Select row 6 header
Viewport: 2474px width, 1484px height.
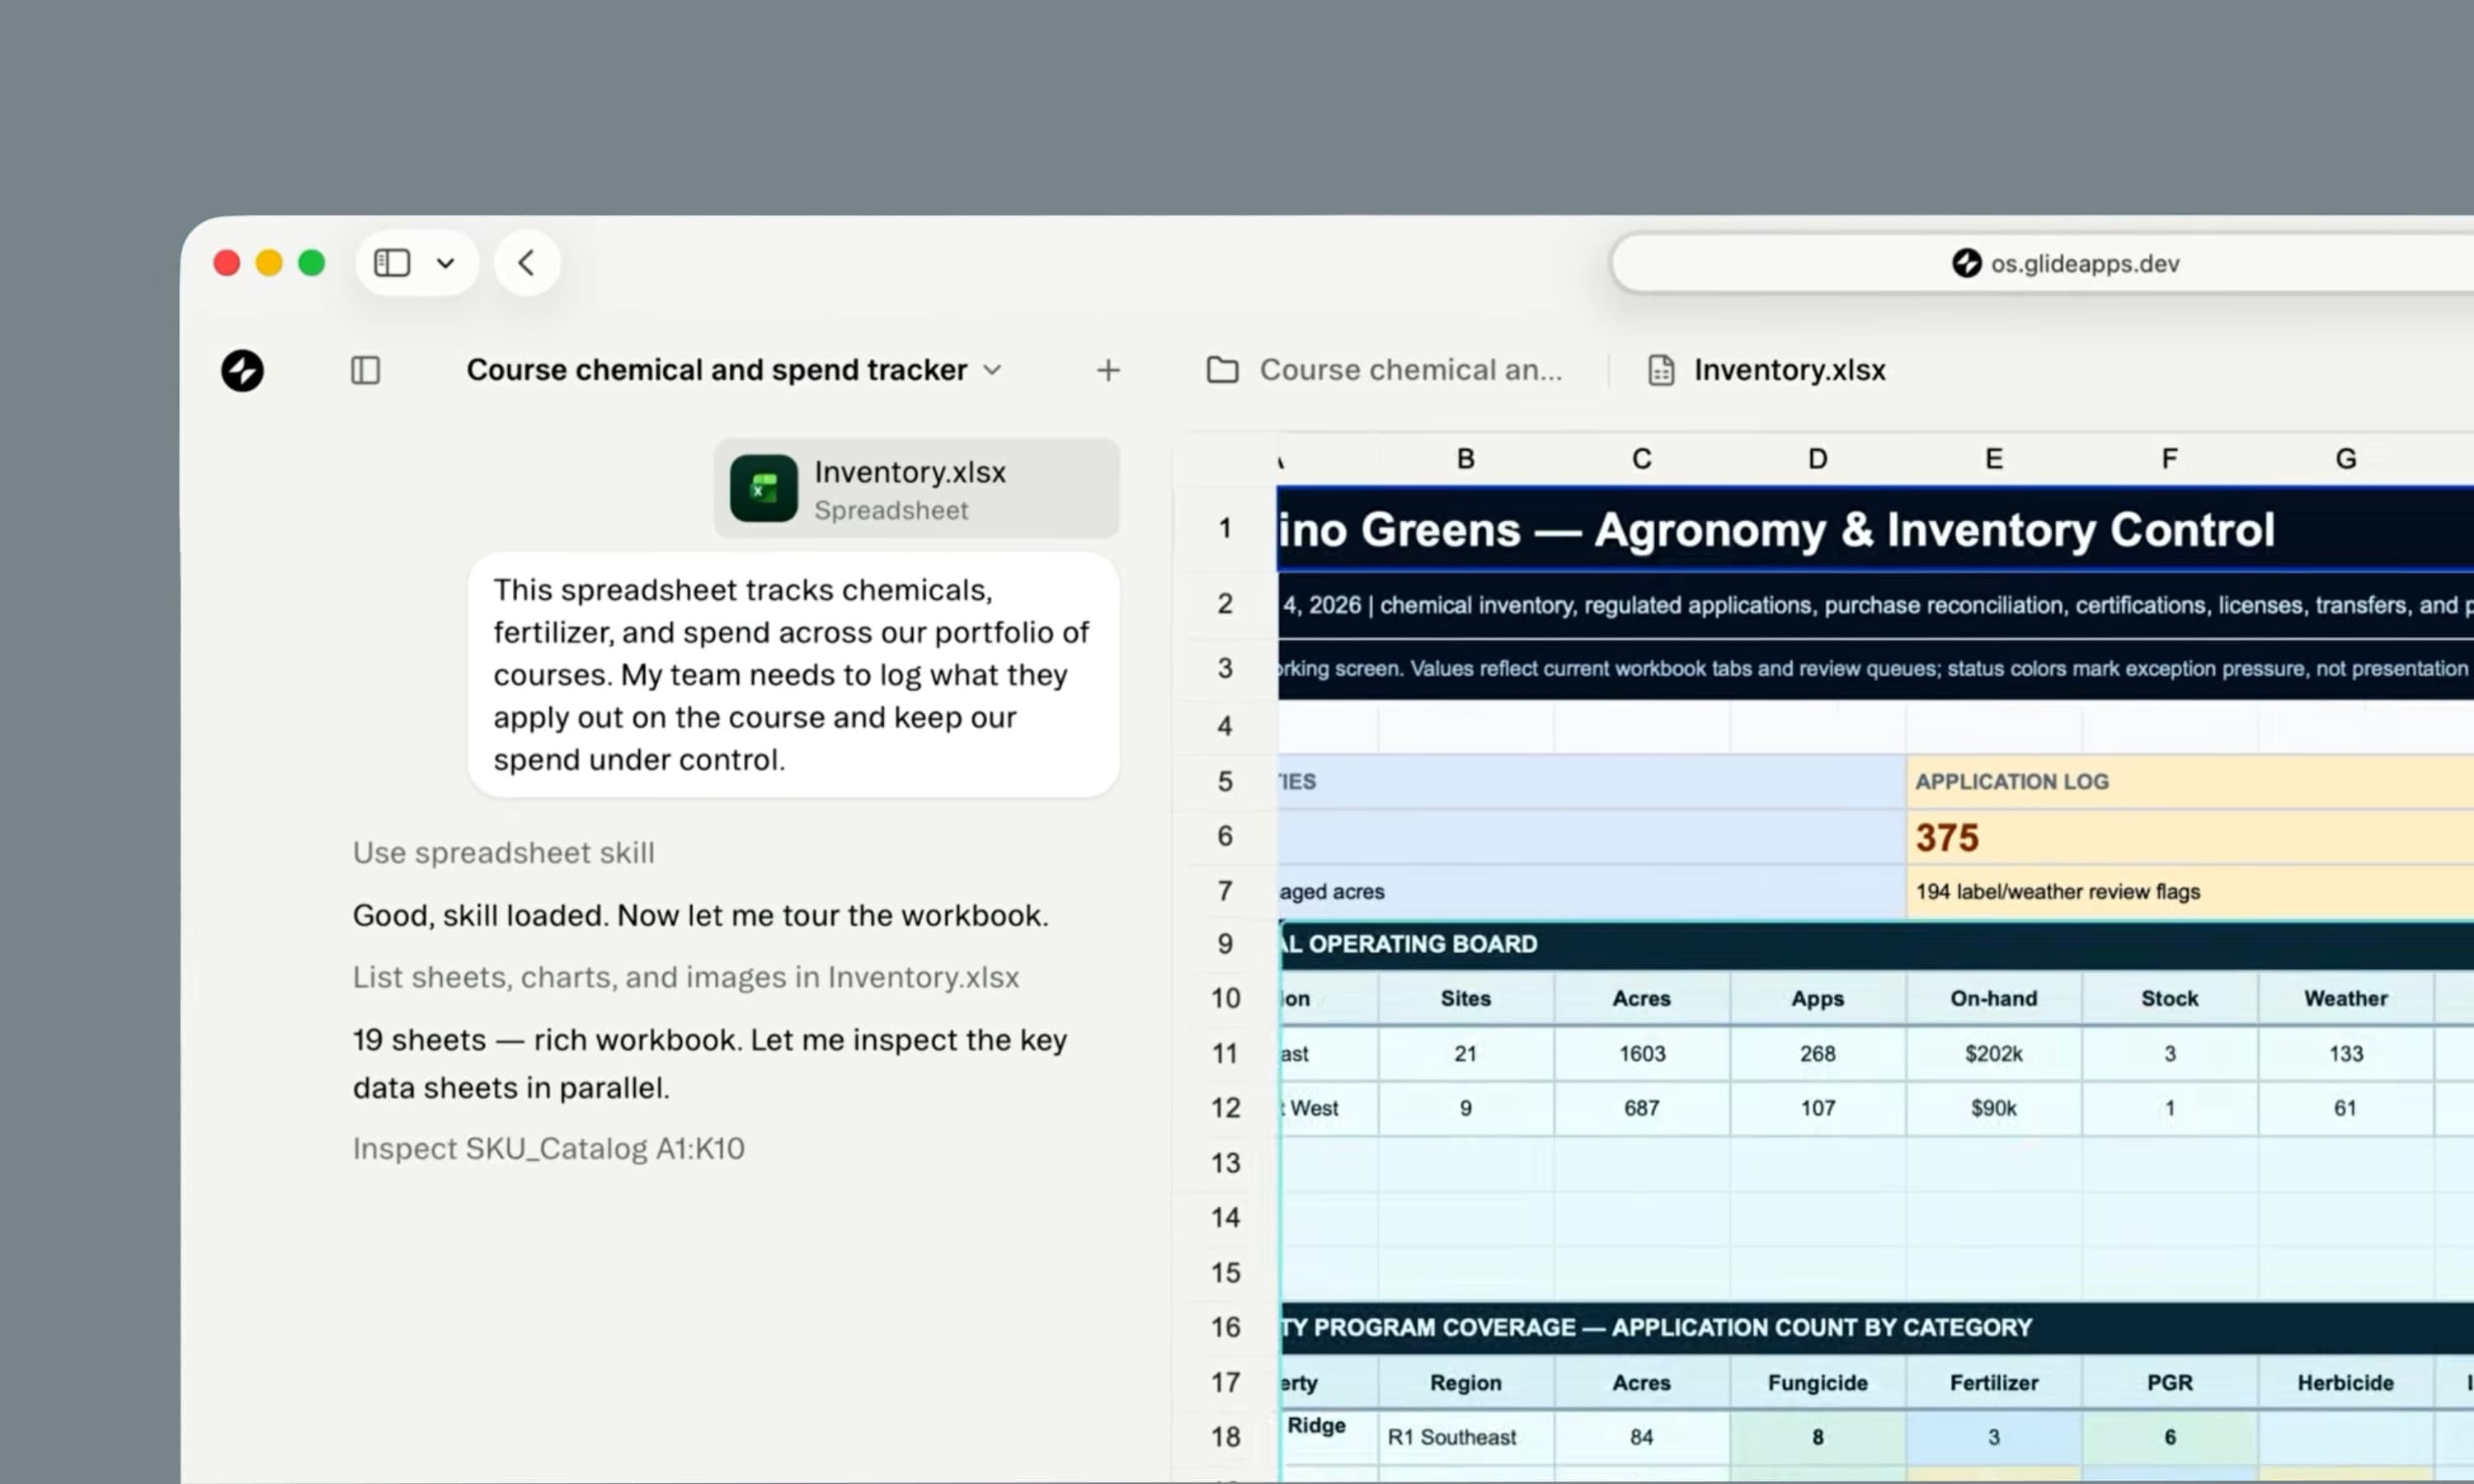tap(1225, 836)
